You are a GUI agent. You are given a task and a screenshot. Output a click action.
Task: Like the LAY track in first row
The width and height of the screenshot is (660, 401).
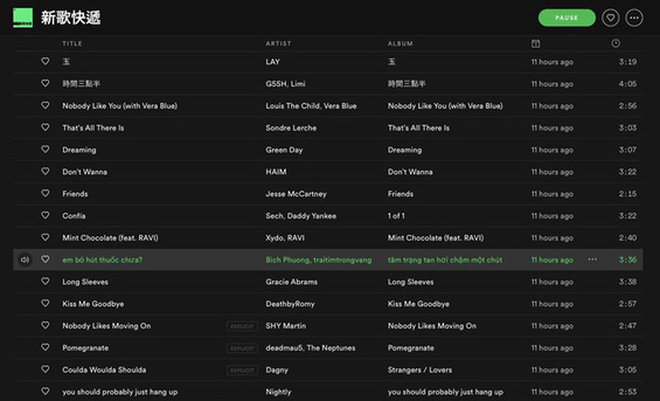tap(45, 61)
